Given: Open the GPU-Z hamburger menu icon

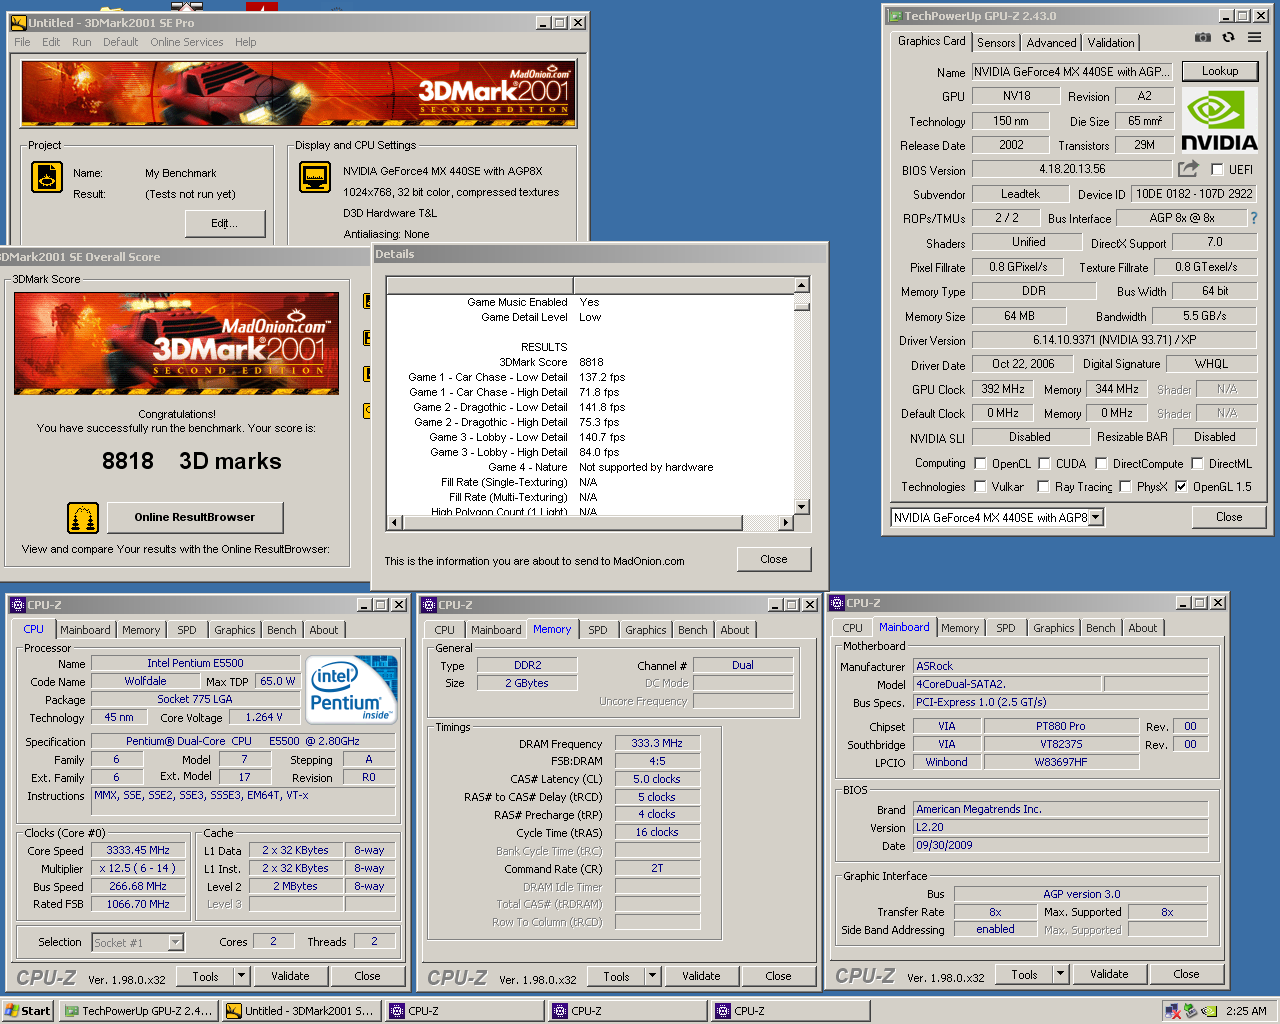Looking at the screenshot, I should (x=1254, y=37).
